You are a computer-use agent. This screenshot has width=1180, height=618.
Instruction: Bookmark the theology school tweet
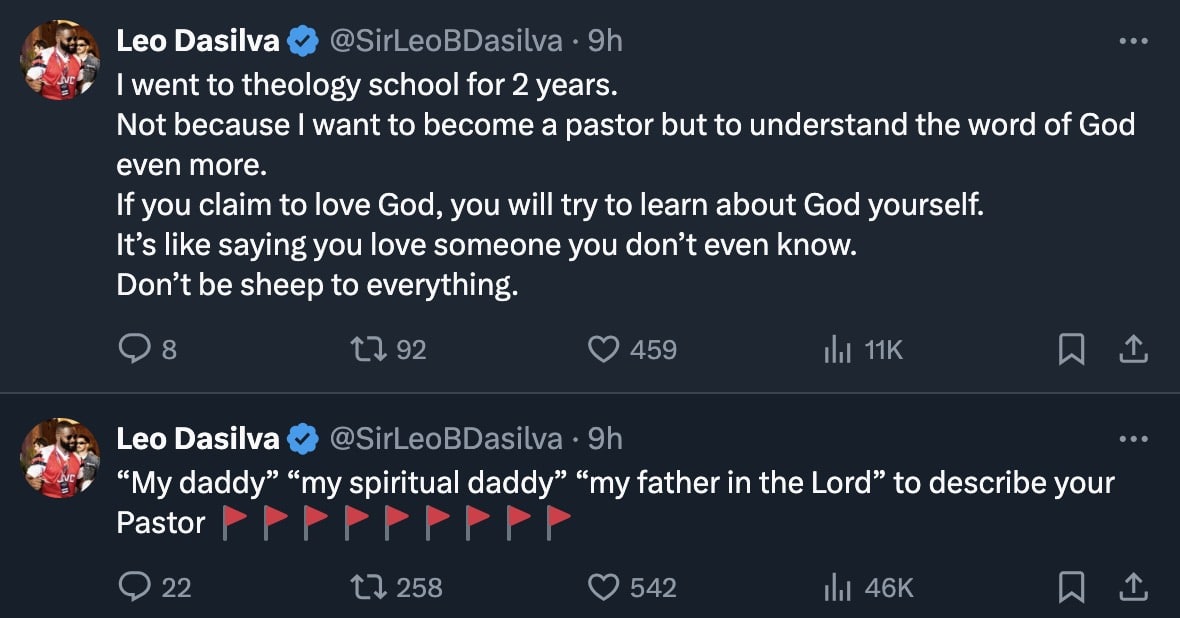(x=1071, y=349)
